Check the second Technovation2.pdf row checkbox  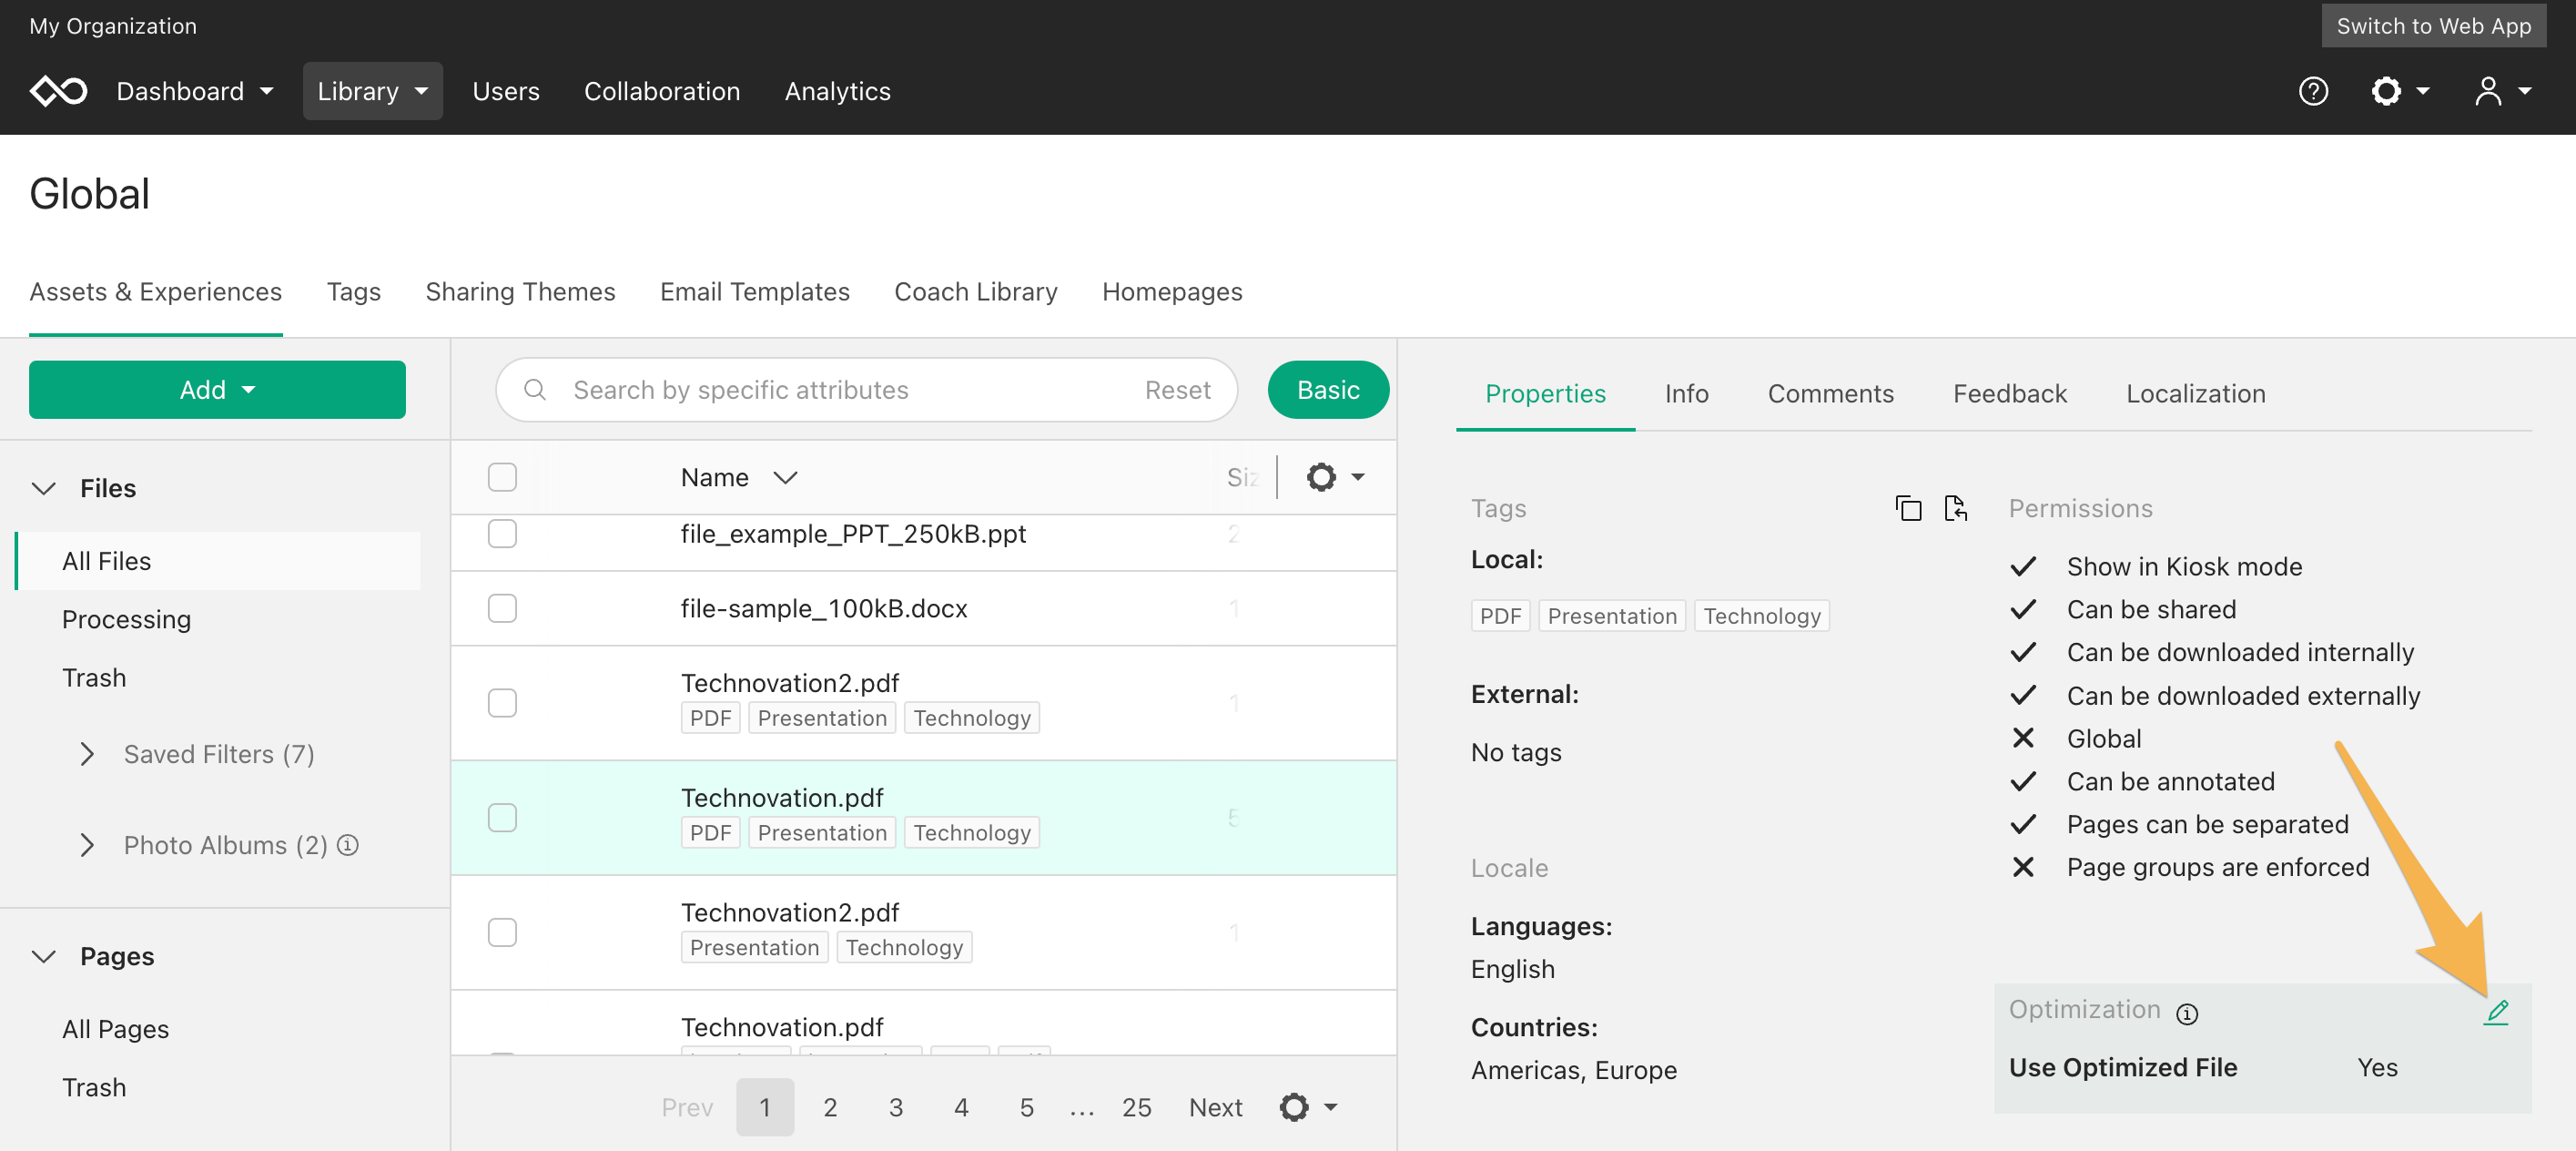click(x=502, y=932)
